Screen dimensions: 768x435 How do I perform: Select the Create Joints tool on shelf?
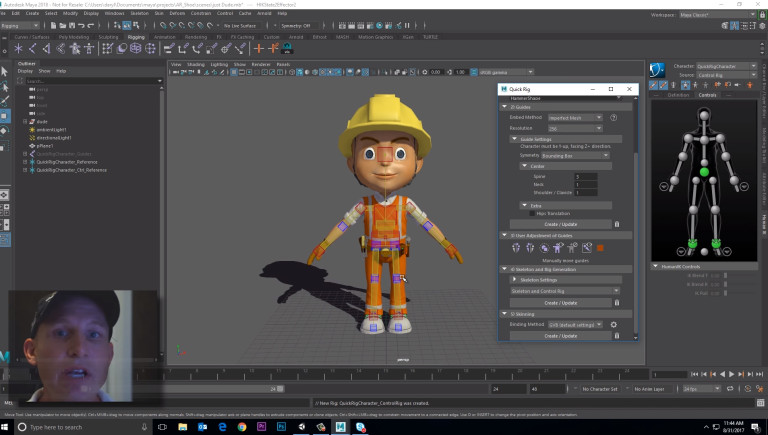[32, 48]
